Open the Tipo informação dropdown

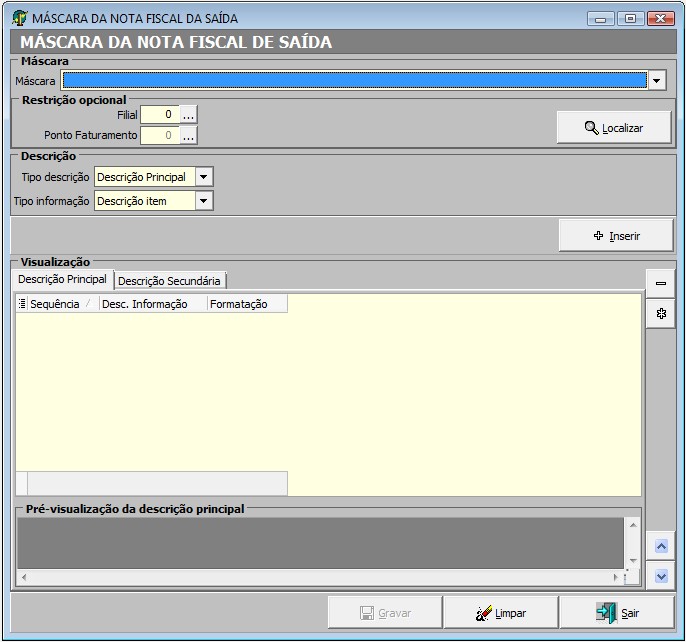pyautogui.click(x=204, y=201)
